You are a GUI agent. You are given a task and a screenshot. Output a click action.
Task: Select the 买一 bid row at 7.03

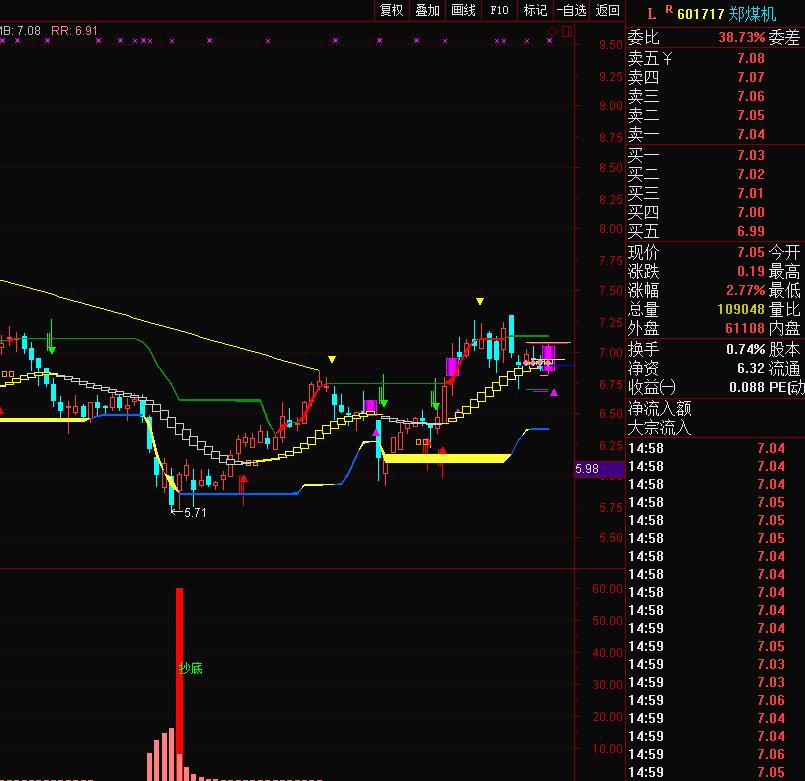(715, 155)
